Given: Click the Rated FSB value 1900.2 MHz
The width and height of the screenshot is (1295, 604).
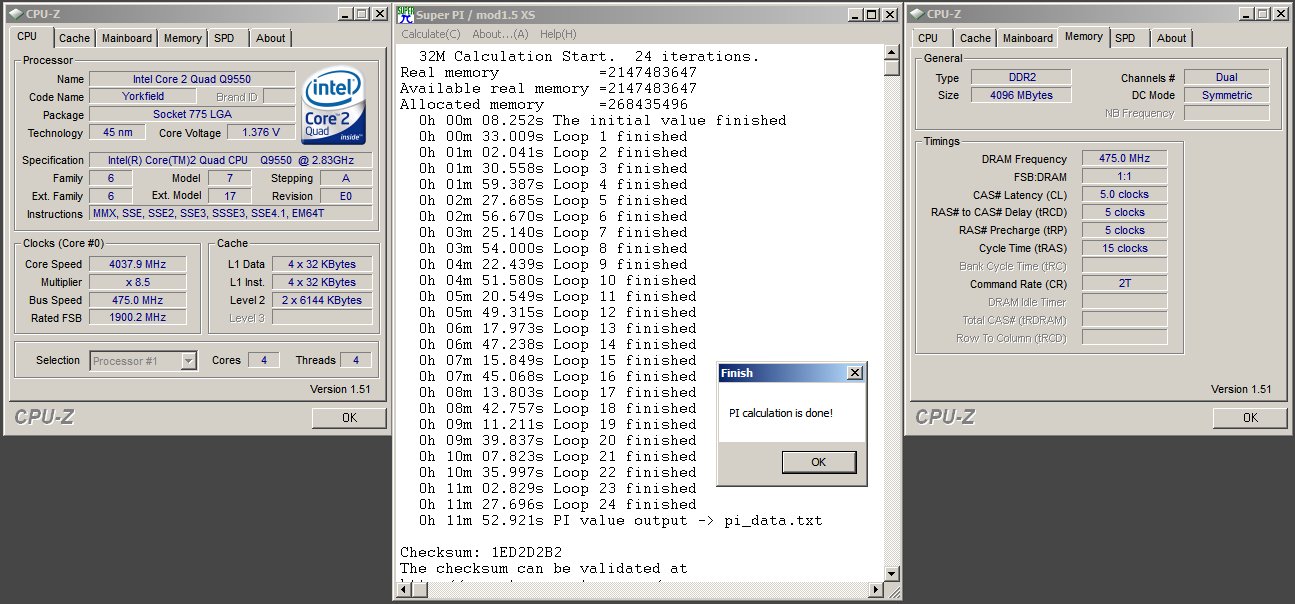Looking at the screenshot, I should pyautogui.click(x=138, y=318).
